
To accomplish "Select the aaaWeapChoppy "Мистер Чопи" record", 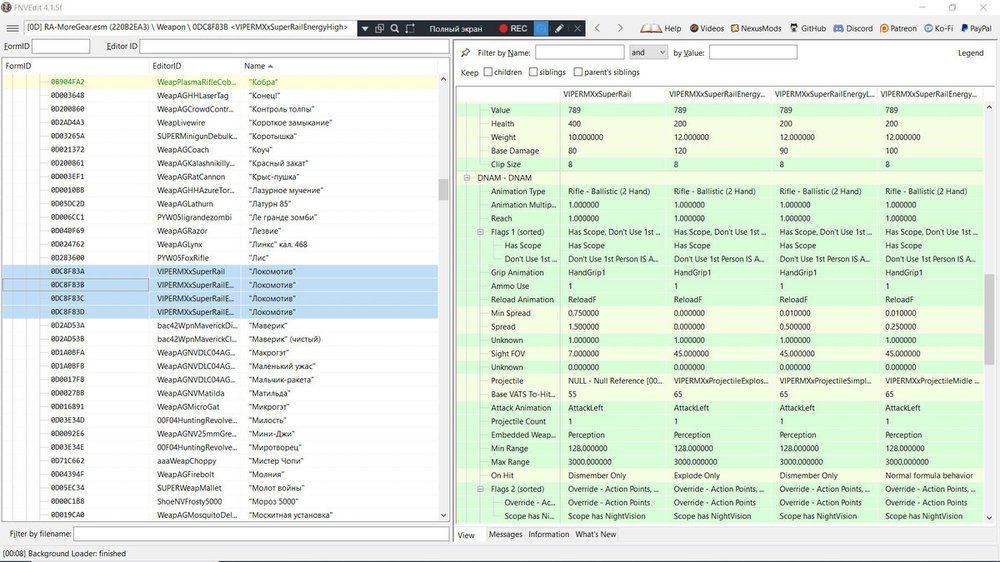I will tap(220, 461).
